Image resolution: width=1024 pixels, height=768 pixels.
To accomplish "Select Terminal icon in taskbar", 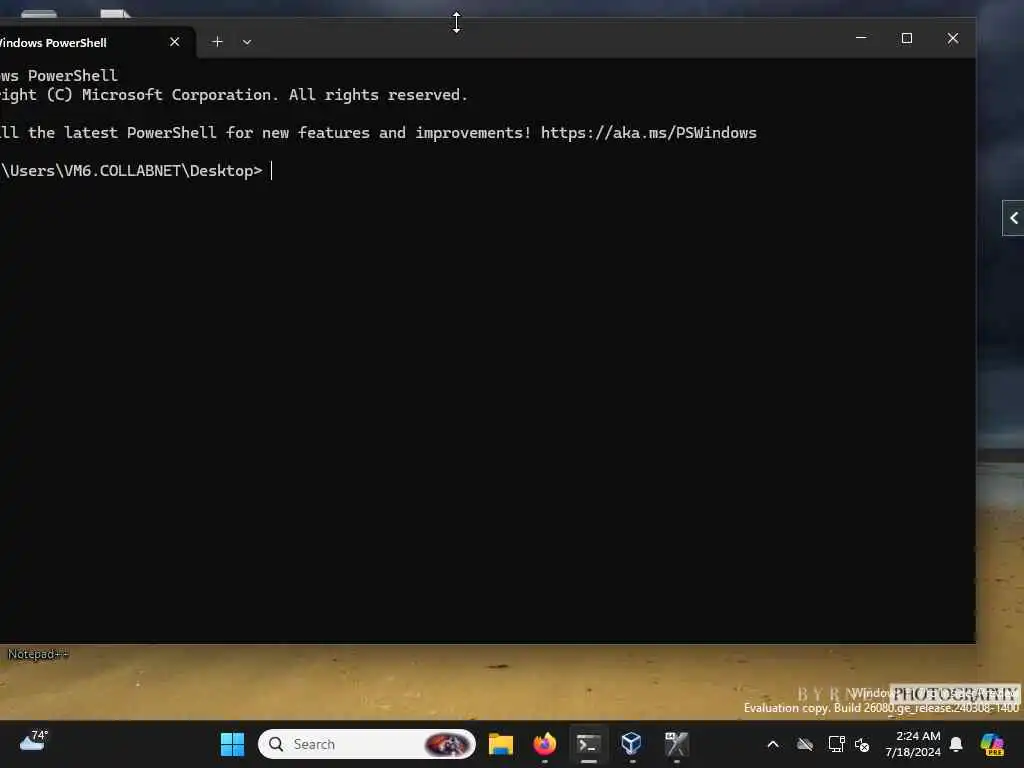I will [x=588, y=744].
